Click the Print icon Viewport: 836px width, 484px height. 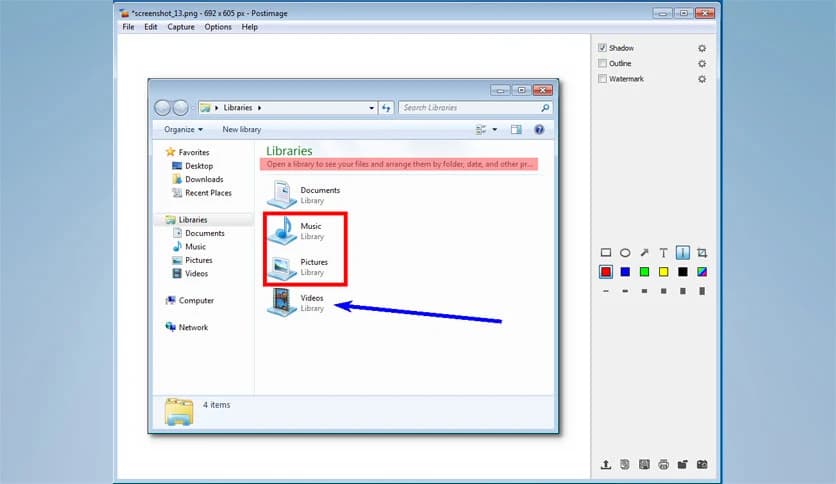(x=663, y=464)
